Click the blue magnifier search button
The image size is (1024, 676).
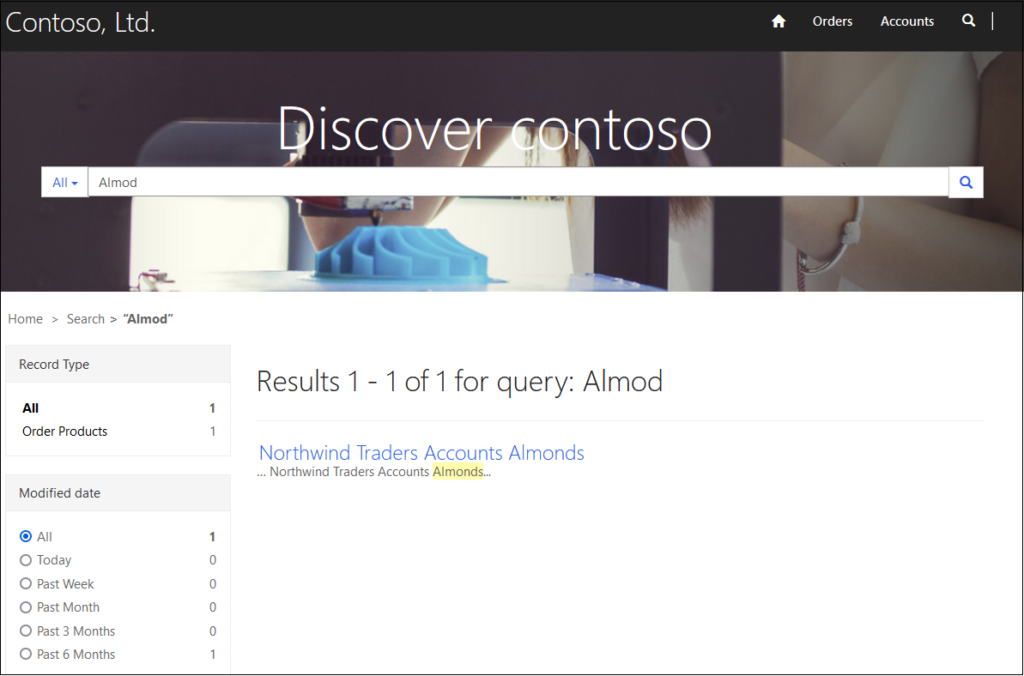coord(964,182)
